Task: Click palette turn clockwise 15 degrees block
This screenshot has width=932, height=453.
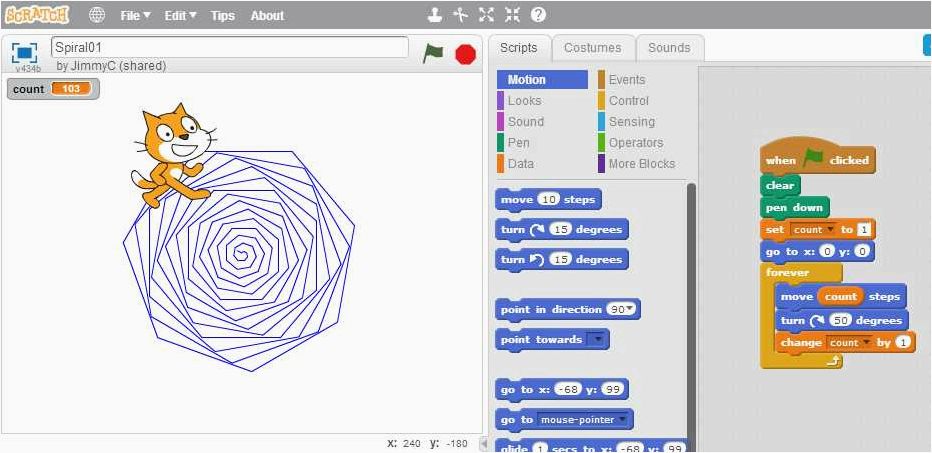Action: (561, 229)
